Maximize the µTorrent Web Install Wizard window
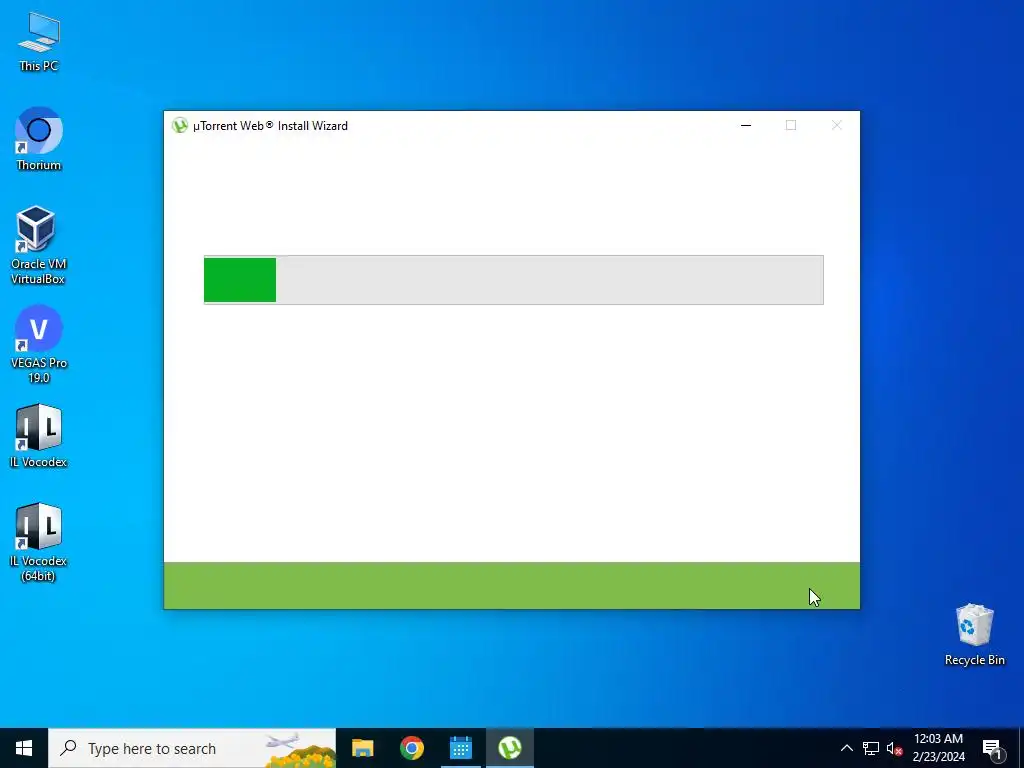1024x768 pixels. 791,125
